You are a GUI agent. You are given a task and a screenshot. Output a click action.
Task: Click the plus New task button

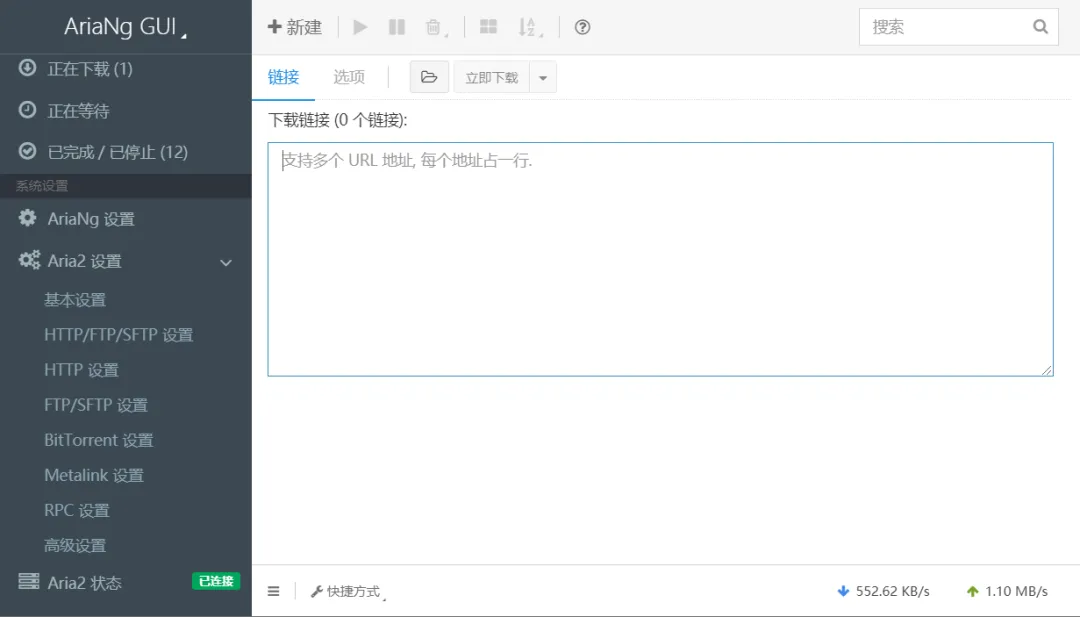(295, 27)
